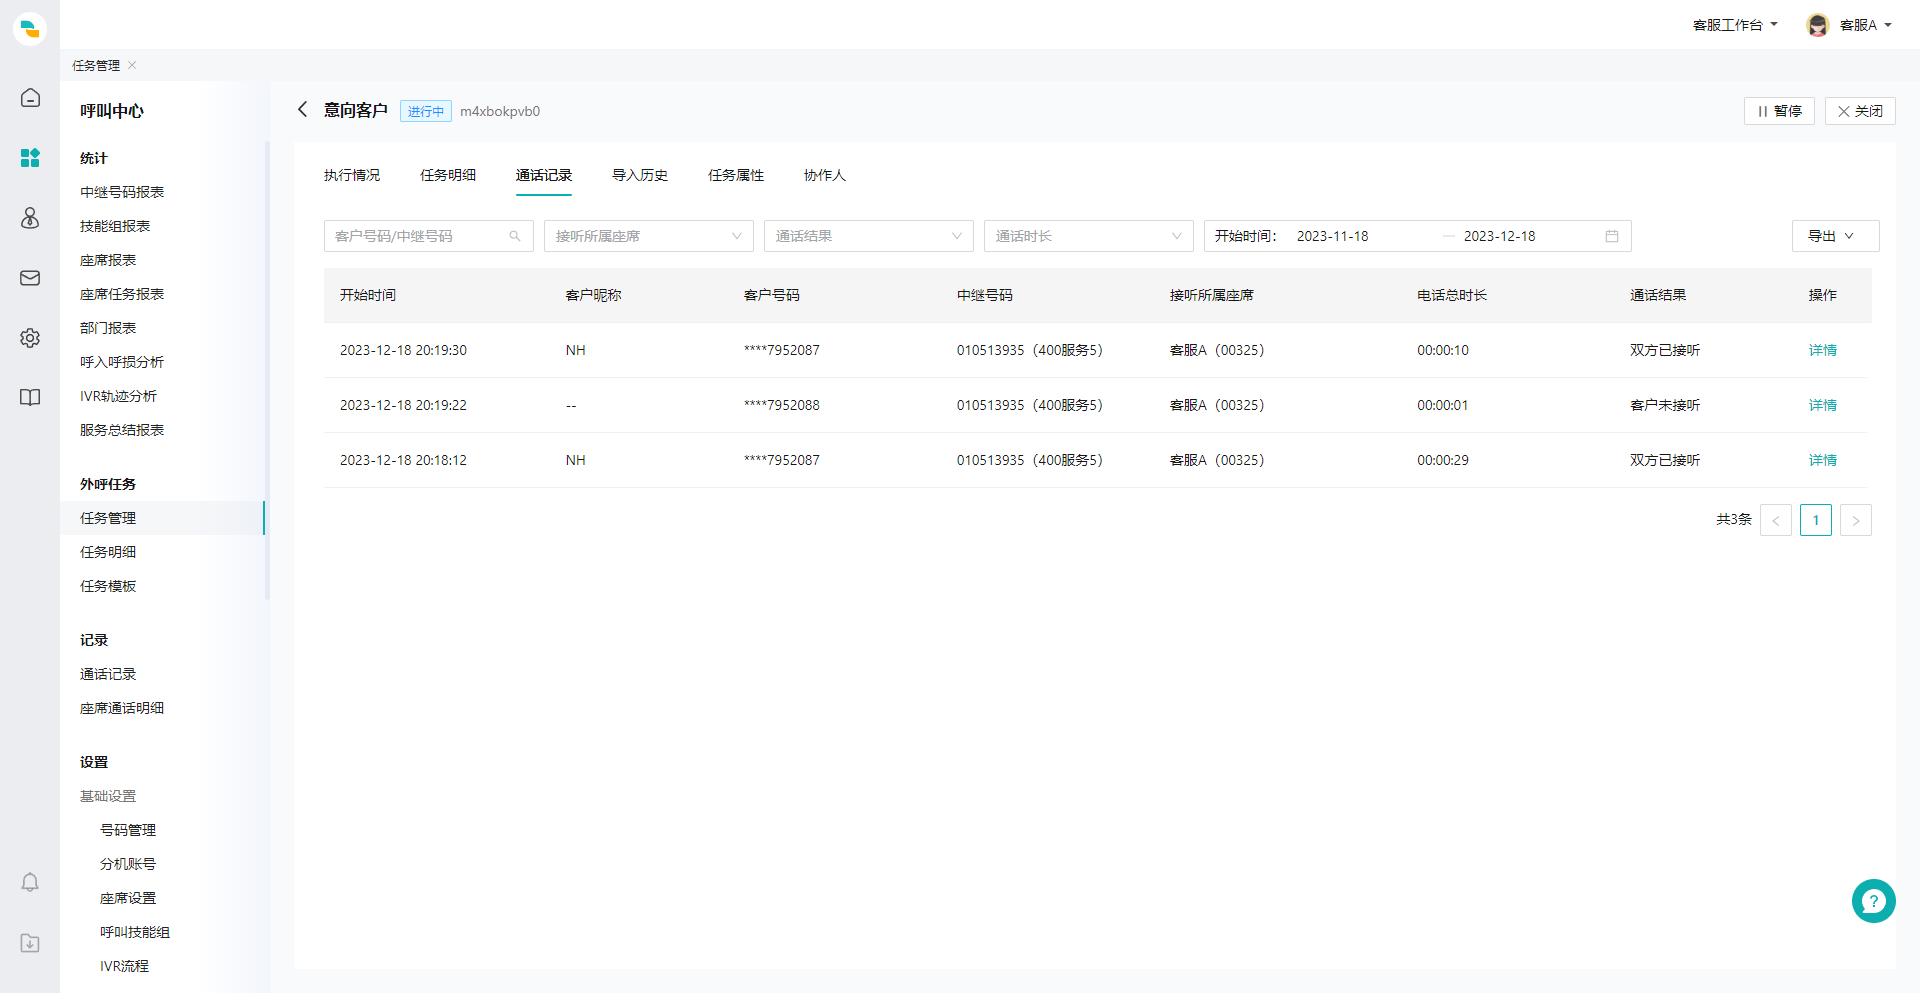This screenshot has width=1920, height=993.
Task: Click the search magnifier in number field
Action: coord(515,236)
